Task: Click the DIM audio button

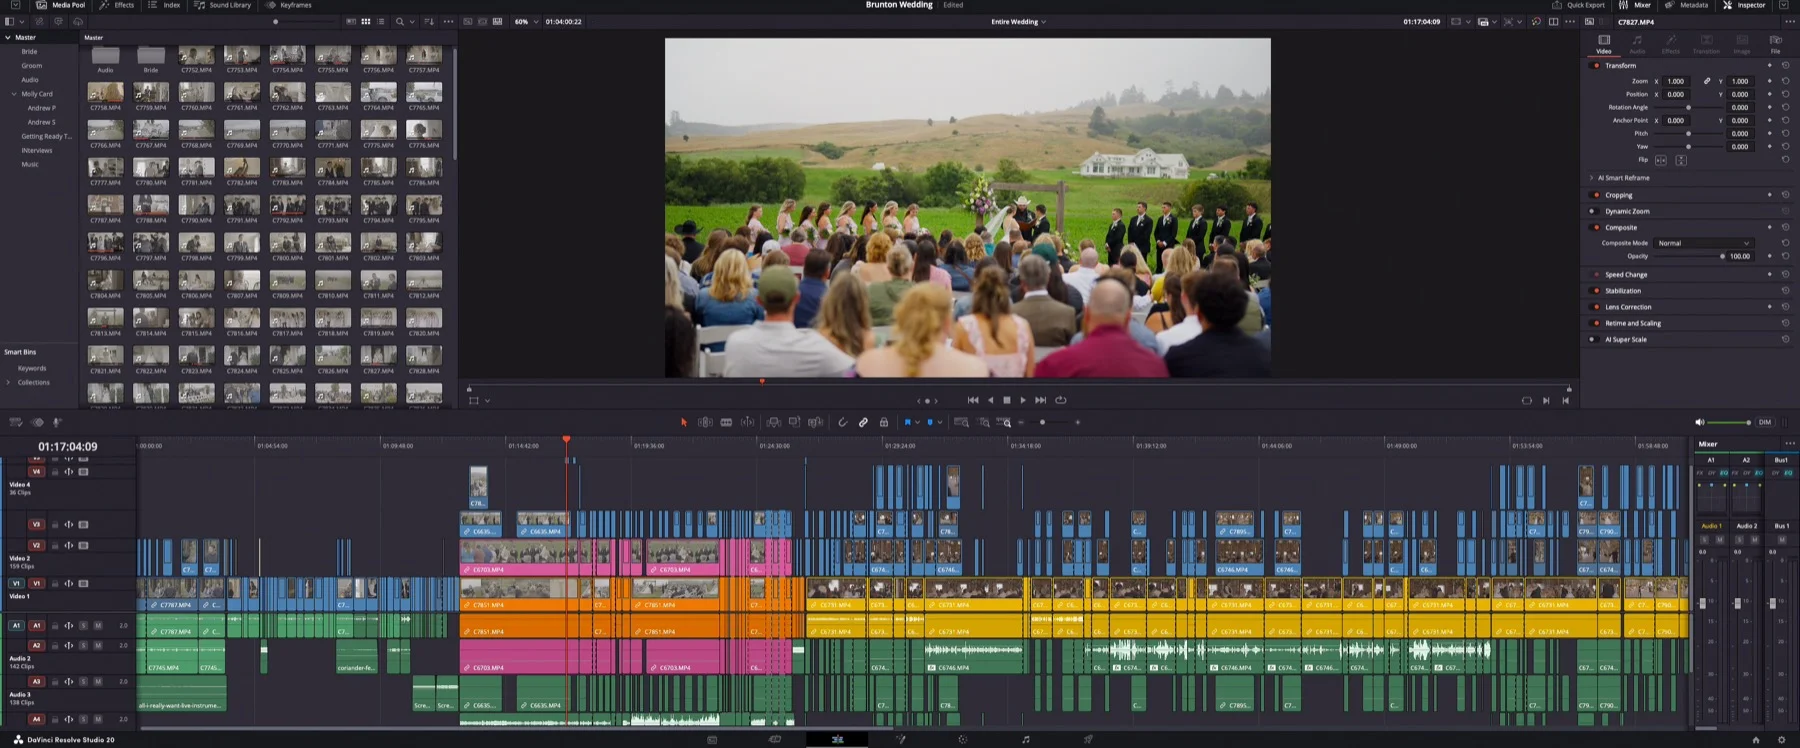Action: (1765, 422)
